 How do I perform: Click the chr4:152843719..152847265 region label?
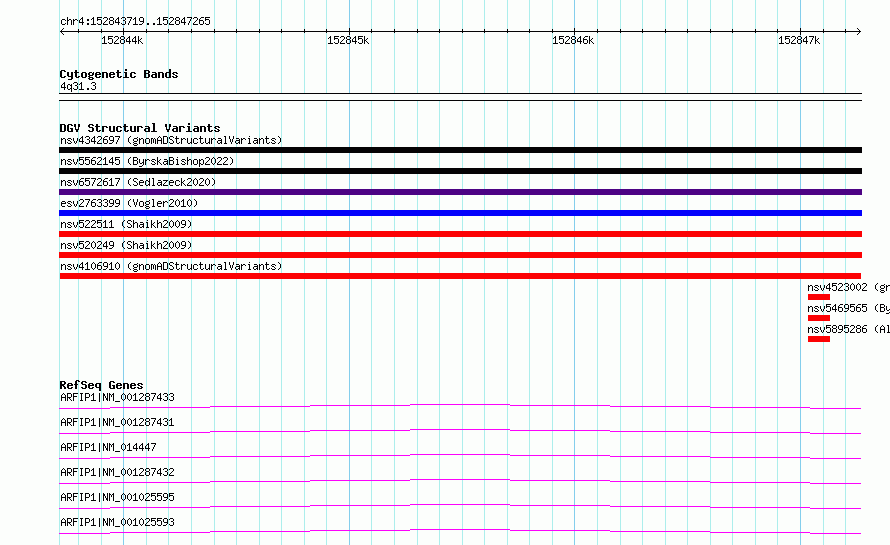135,21
